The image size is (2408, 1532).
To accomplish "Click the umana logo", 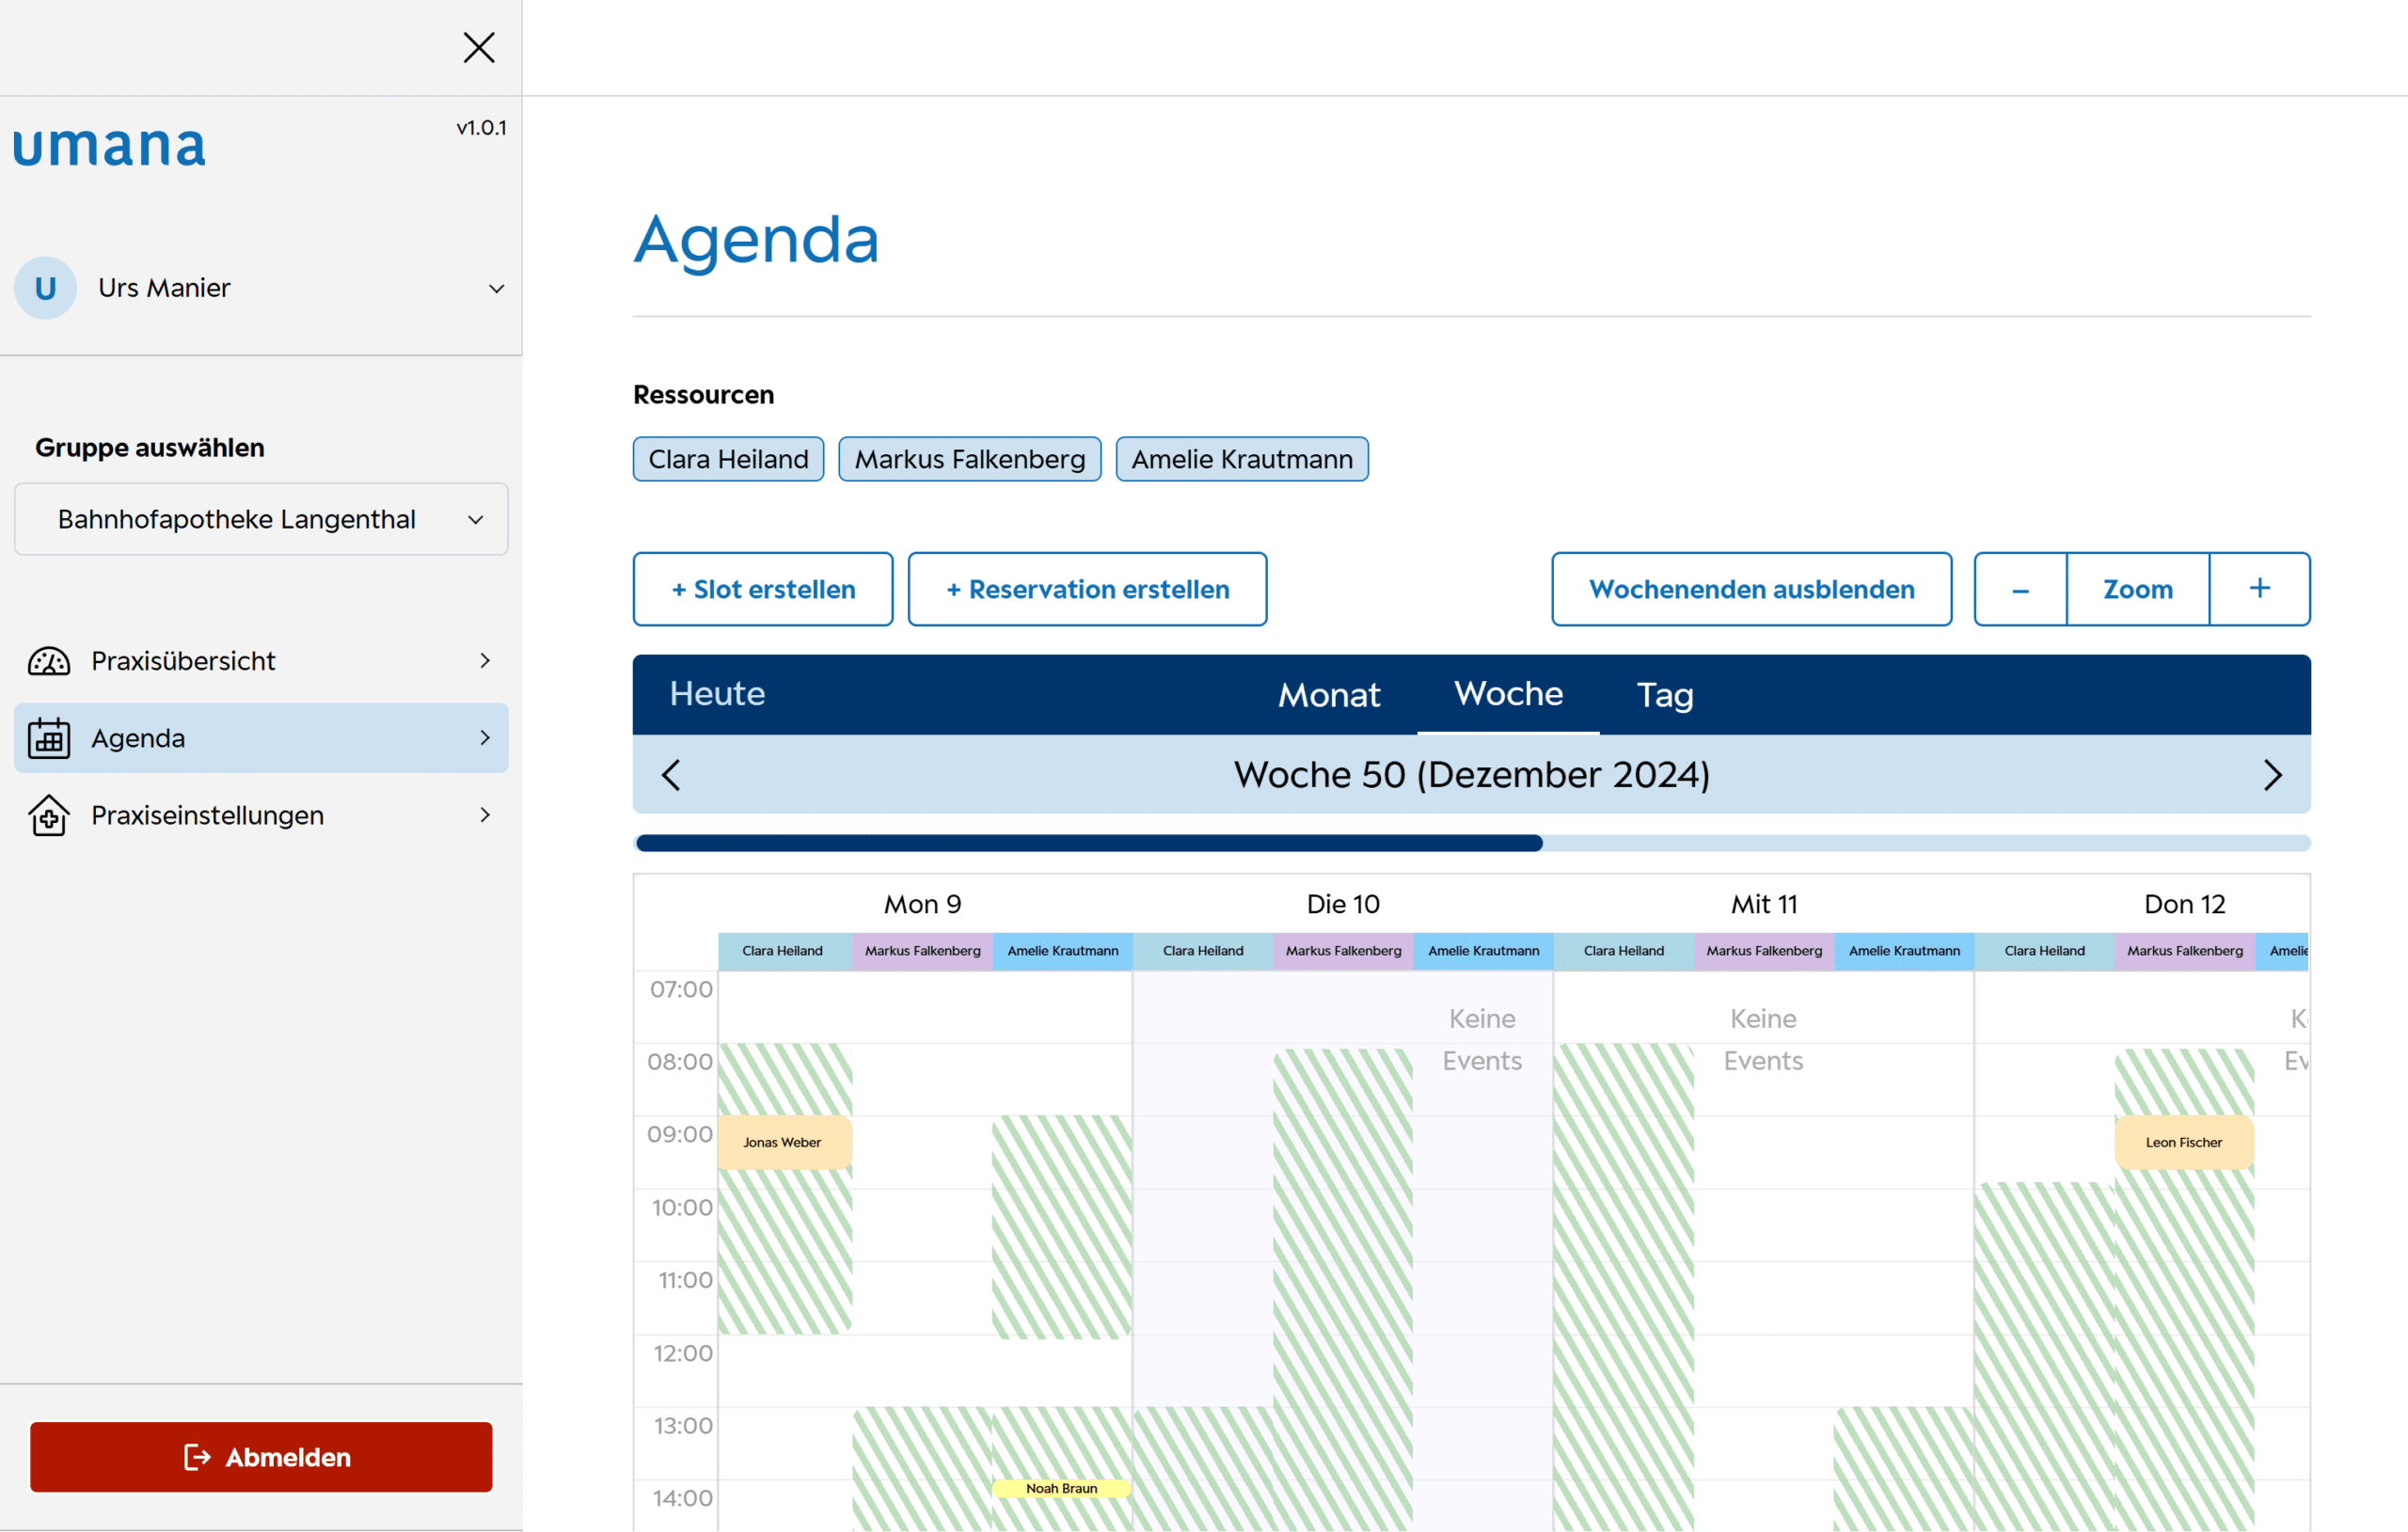I will coord(109,146).
